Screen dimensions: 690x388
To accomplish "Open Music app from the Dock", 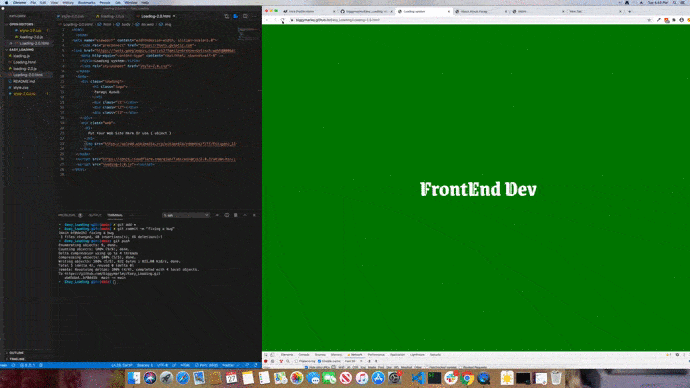I will tap(362, 378).
